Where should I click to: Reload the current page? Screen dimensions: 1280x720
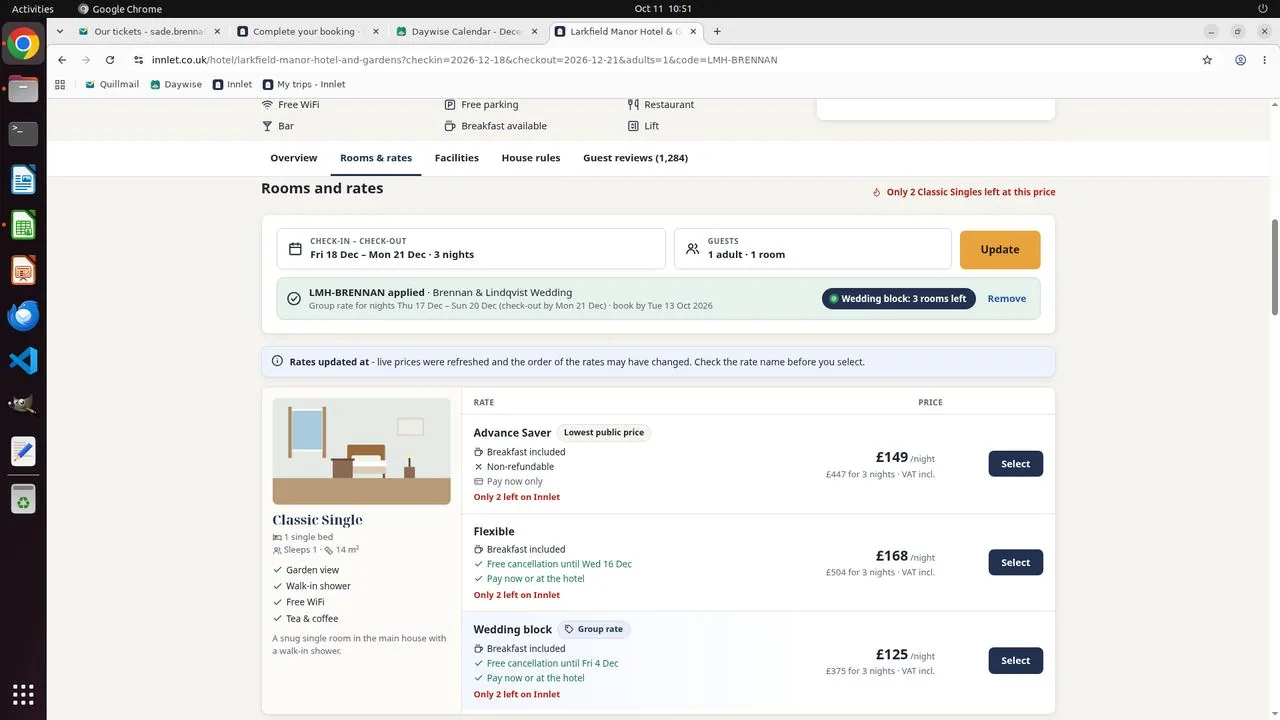click(110, 60)
